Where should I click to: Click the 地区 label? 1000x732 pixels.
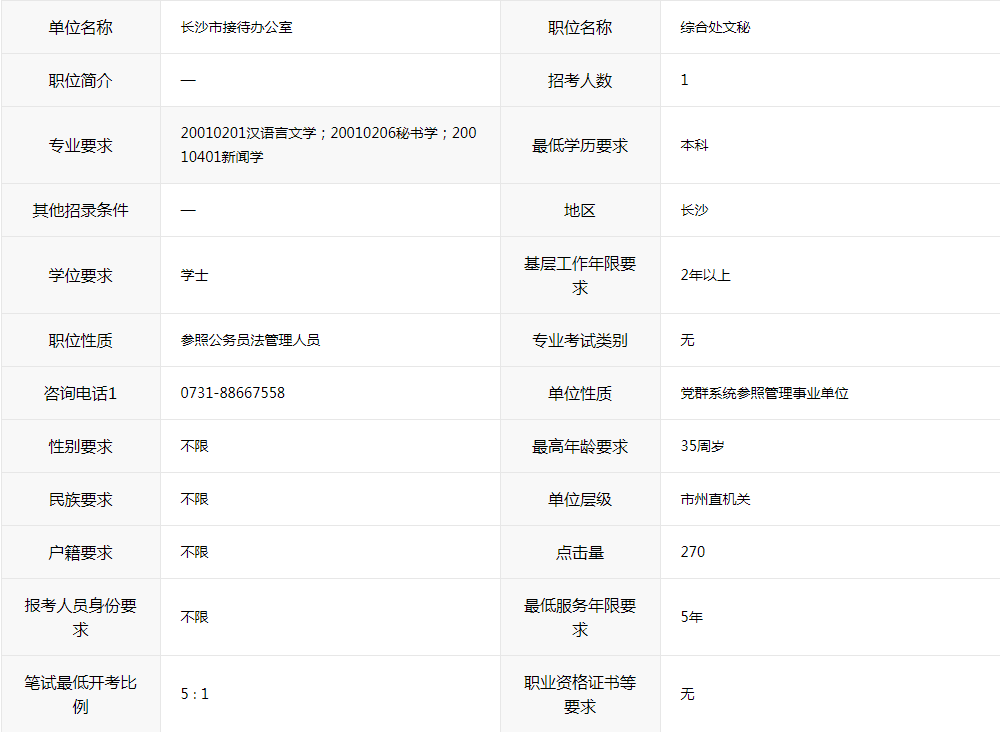[x=580, y=210]
